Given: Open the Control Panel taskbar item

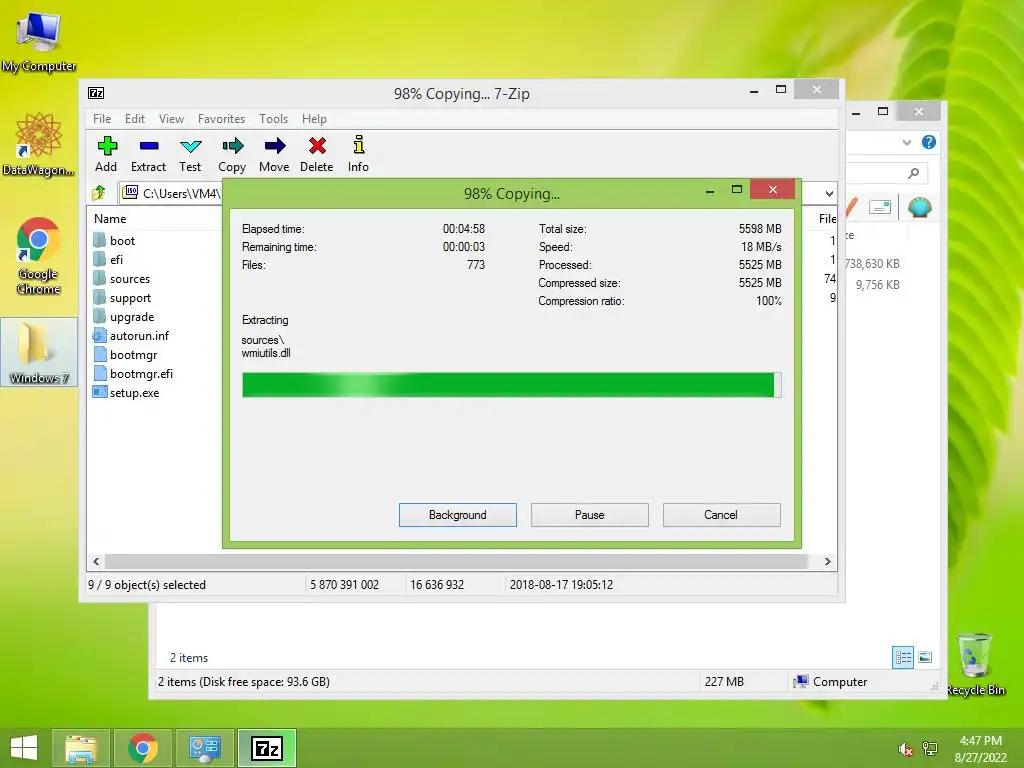Looking at the screenshot, I should click(205, 748).
